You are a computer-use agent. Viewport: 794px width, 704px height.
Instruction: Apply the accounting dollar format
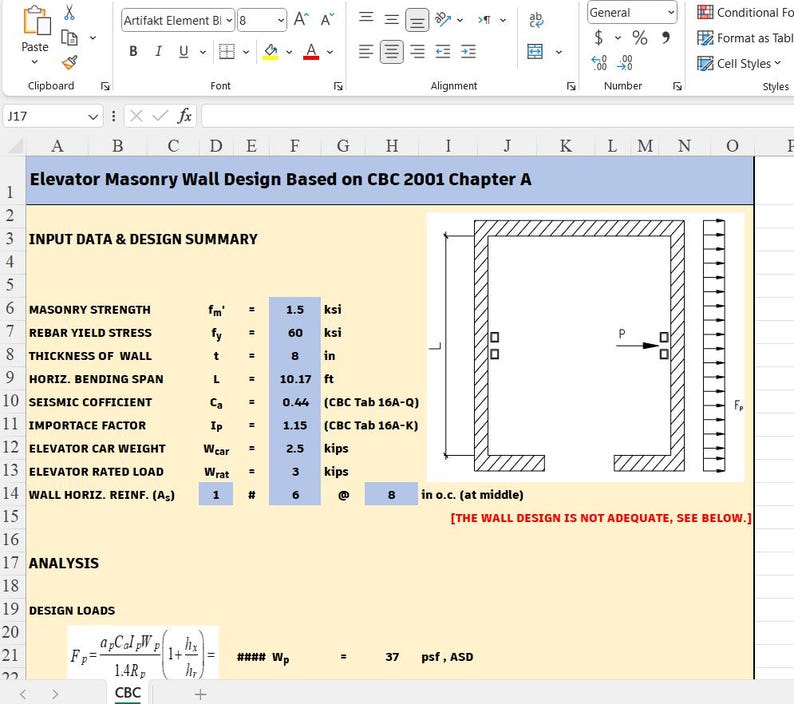pyautogui.click(x=599, y=37)
